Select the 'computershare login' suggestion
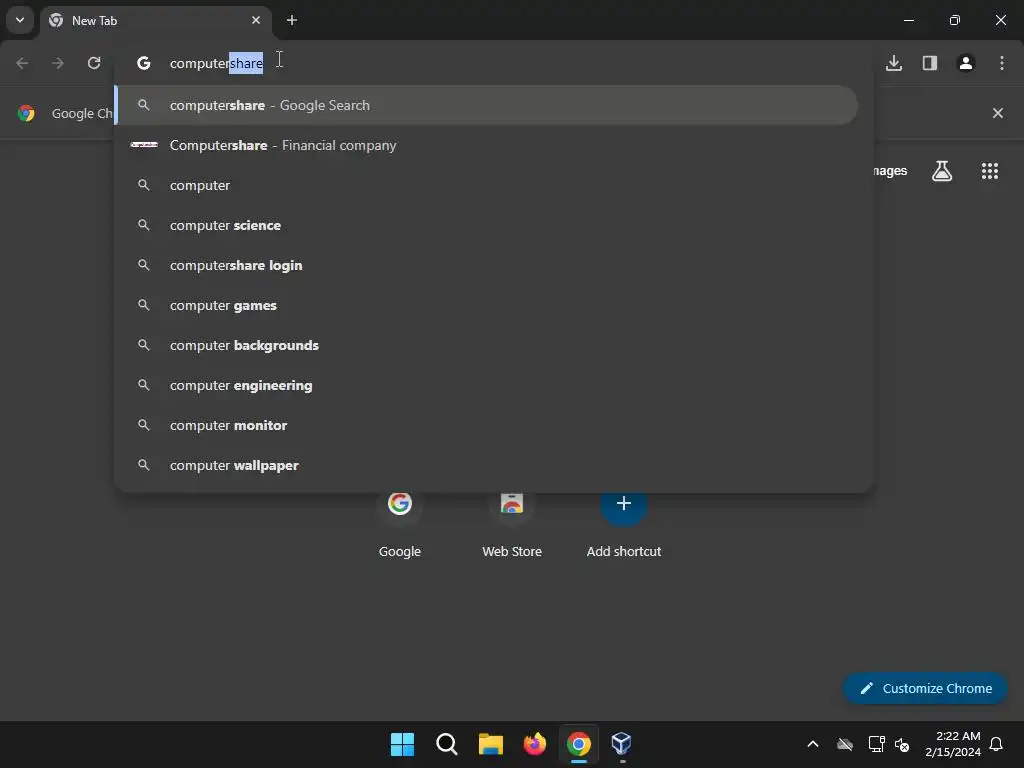Screen dimensions: 1024x768 487,265
